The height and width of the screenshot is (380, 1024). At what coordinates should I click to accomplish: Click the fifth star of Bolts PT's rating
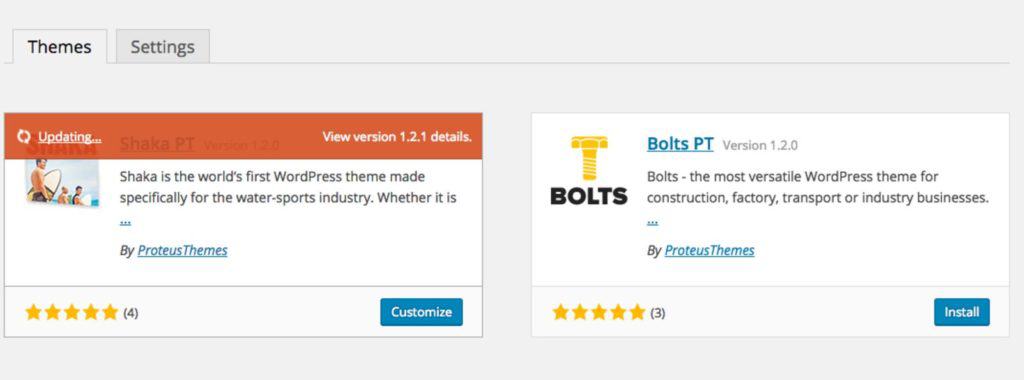tap(637, 313)
